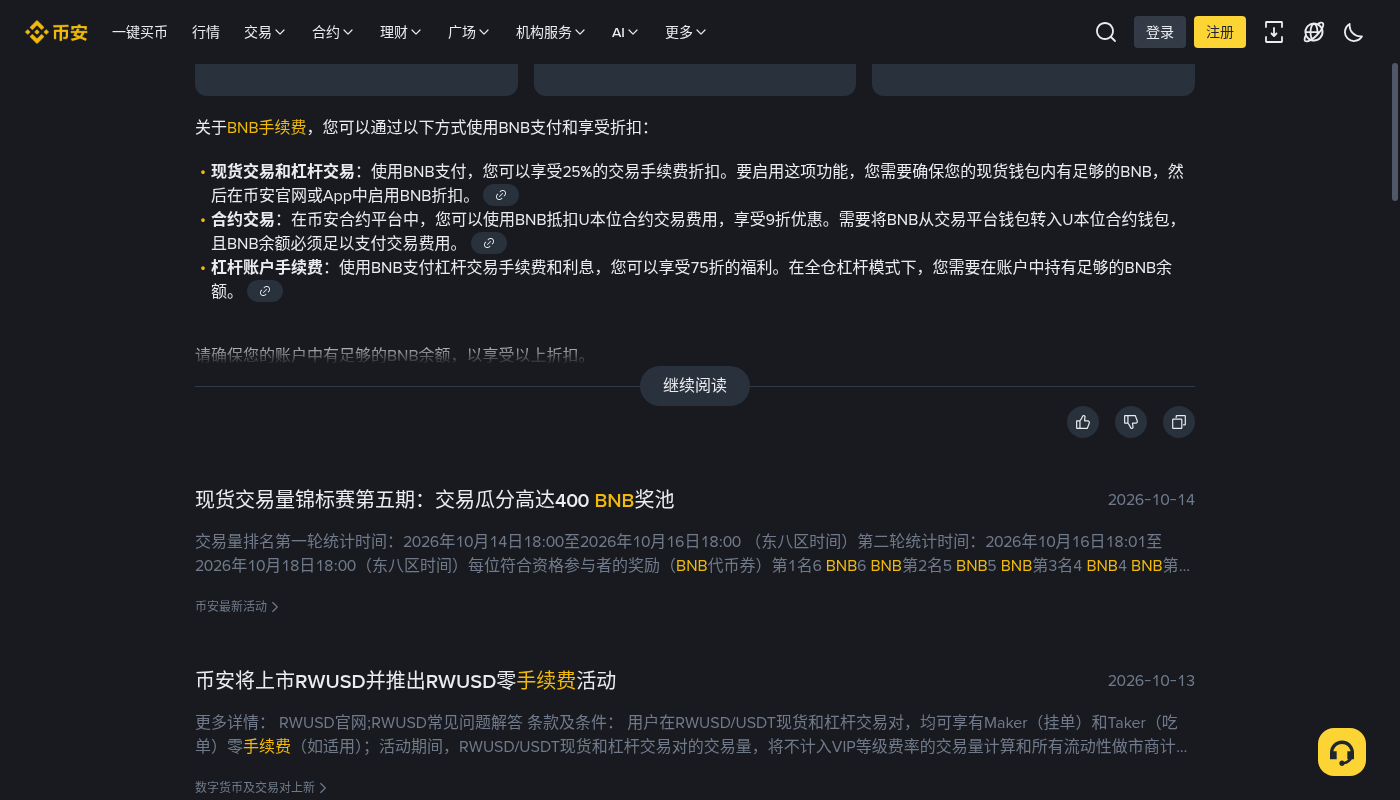Copy the answer with copy icon
The width and height of the screenshot is (1400, 800).
[1179, 422]
